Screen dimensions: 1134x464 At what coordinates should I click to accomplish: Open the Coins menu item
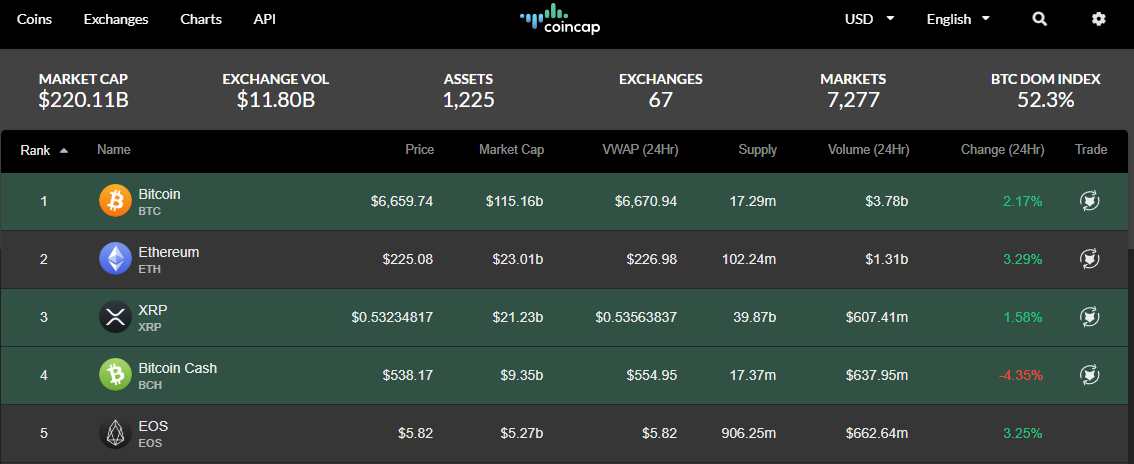35,19
